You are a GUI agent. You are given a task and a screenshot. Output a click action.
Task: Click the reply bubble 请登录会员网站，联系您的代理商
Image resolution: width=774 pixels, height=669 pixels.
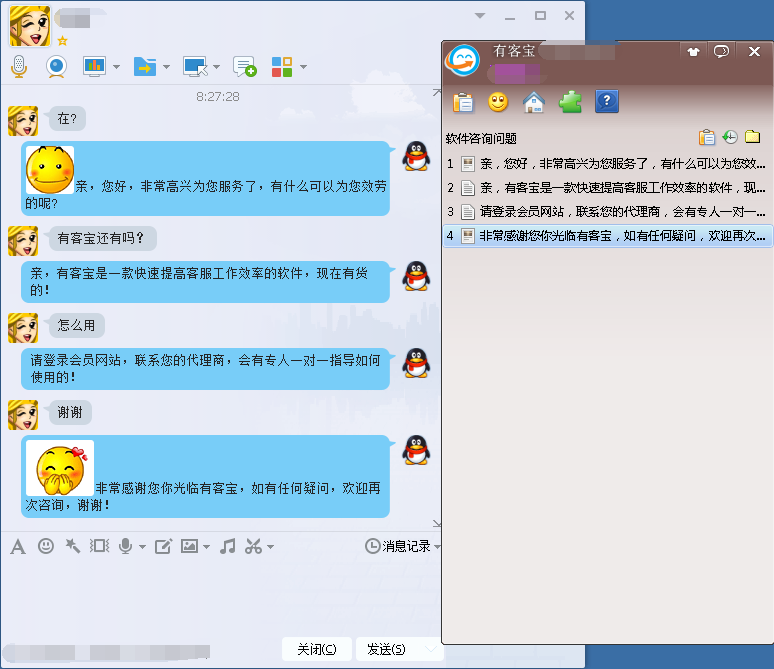pyautogui.click(x=205, y=369)
